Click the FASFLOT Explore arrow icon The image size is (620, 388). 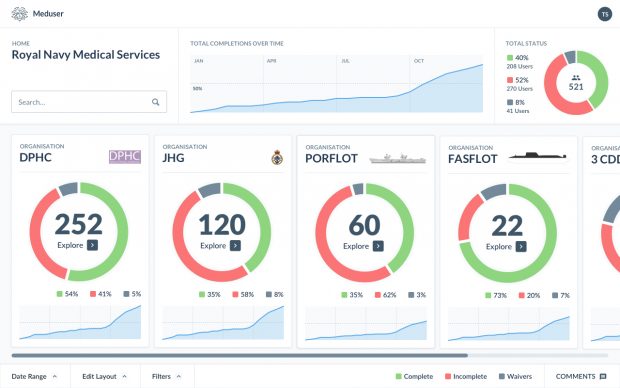(x=521, y=246)
